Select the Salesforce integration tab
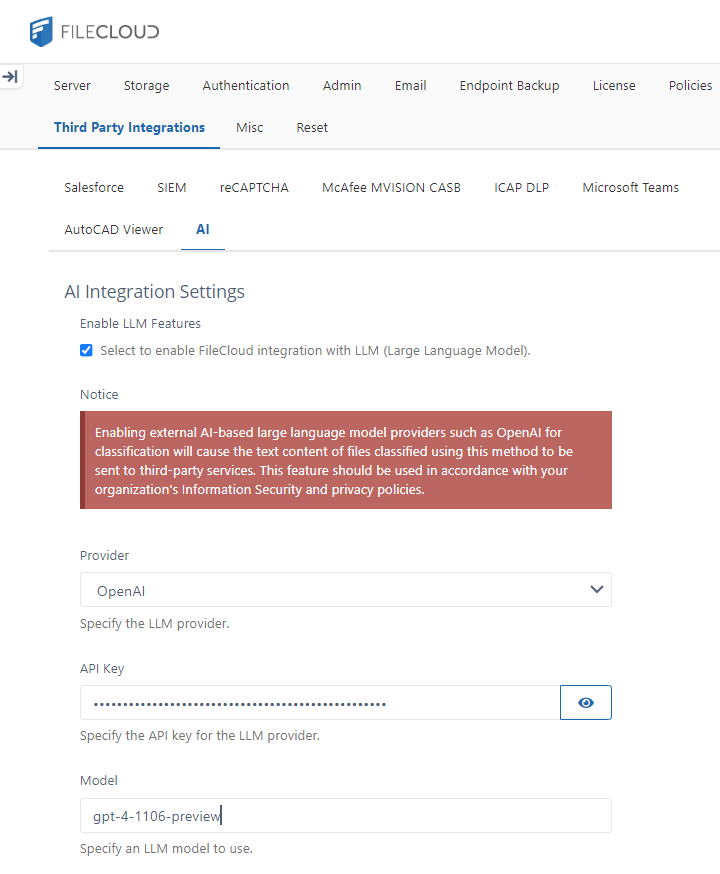The width and height of the screenshot is (720, 874). (x=94, y=188)
